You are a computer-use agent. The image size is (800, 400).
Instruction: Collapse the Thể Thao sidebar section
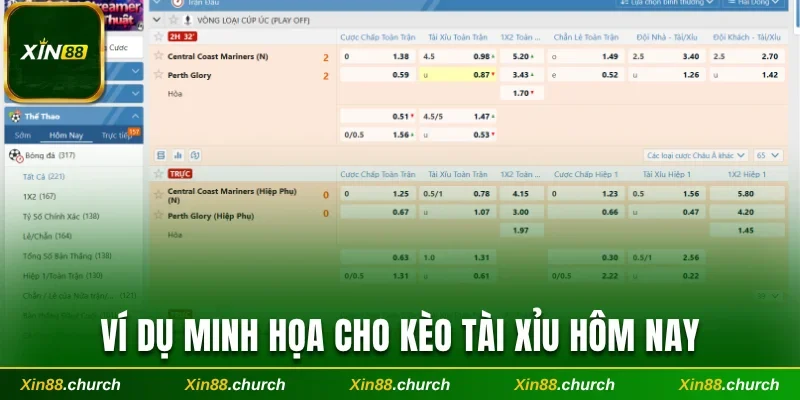(x=133, y=116)
